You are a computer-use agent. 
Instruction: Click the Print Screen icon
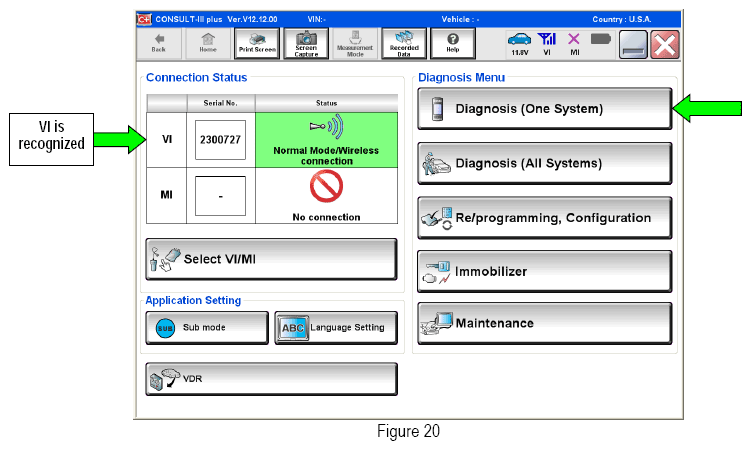[x=257, y=44]
